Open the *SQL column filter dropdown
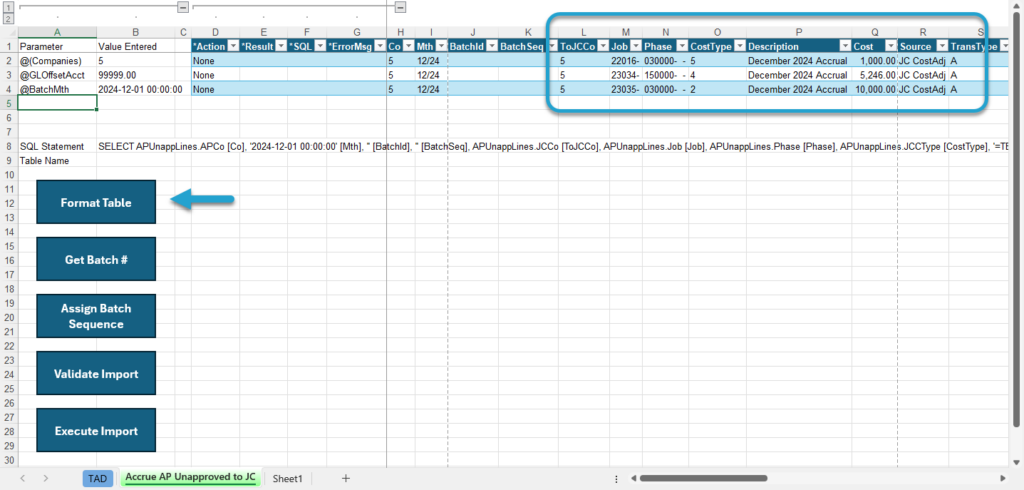1024x490 pixels. click(x=320, y=46)
